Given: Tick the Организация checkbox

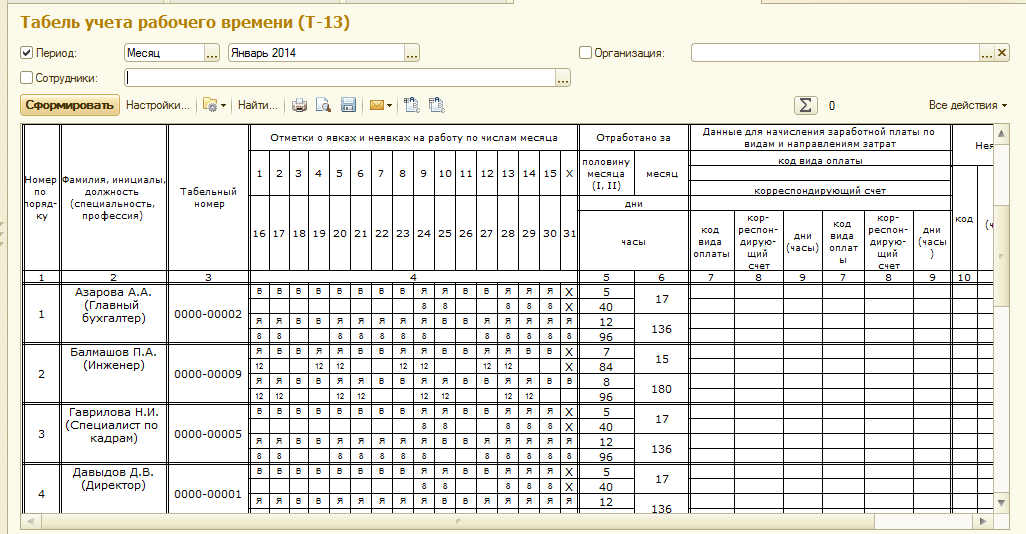Looking at the screenshot, I should coord(586,53).
